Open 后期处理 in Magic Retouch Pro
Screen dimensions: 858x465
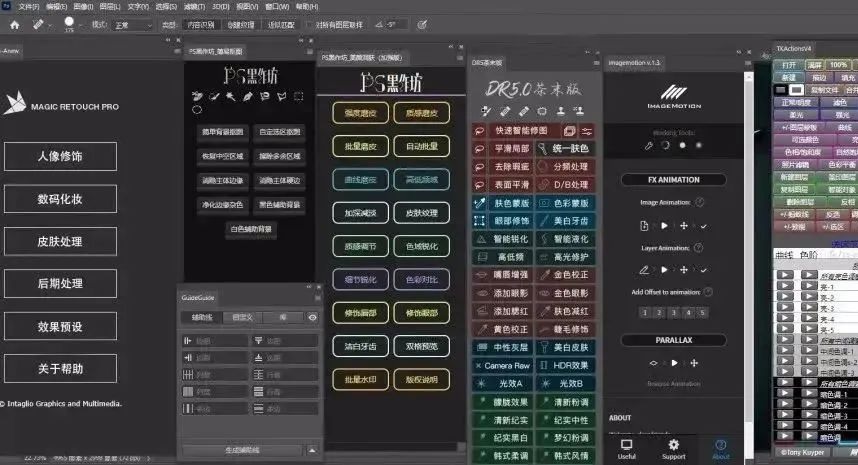60,283
